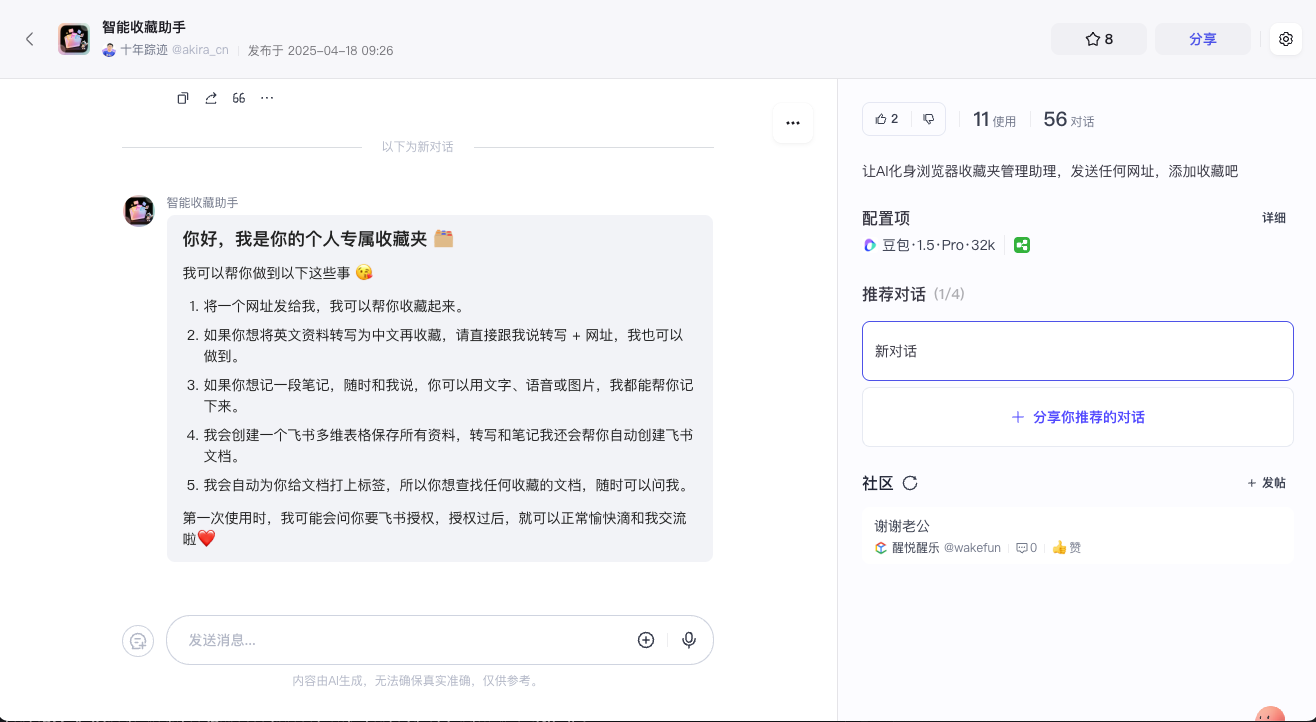Star the bot with 8 favorites

pyautogui.click(x=1099, y=39)
